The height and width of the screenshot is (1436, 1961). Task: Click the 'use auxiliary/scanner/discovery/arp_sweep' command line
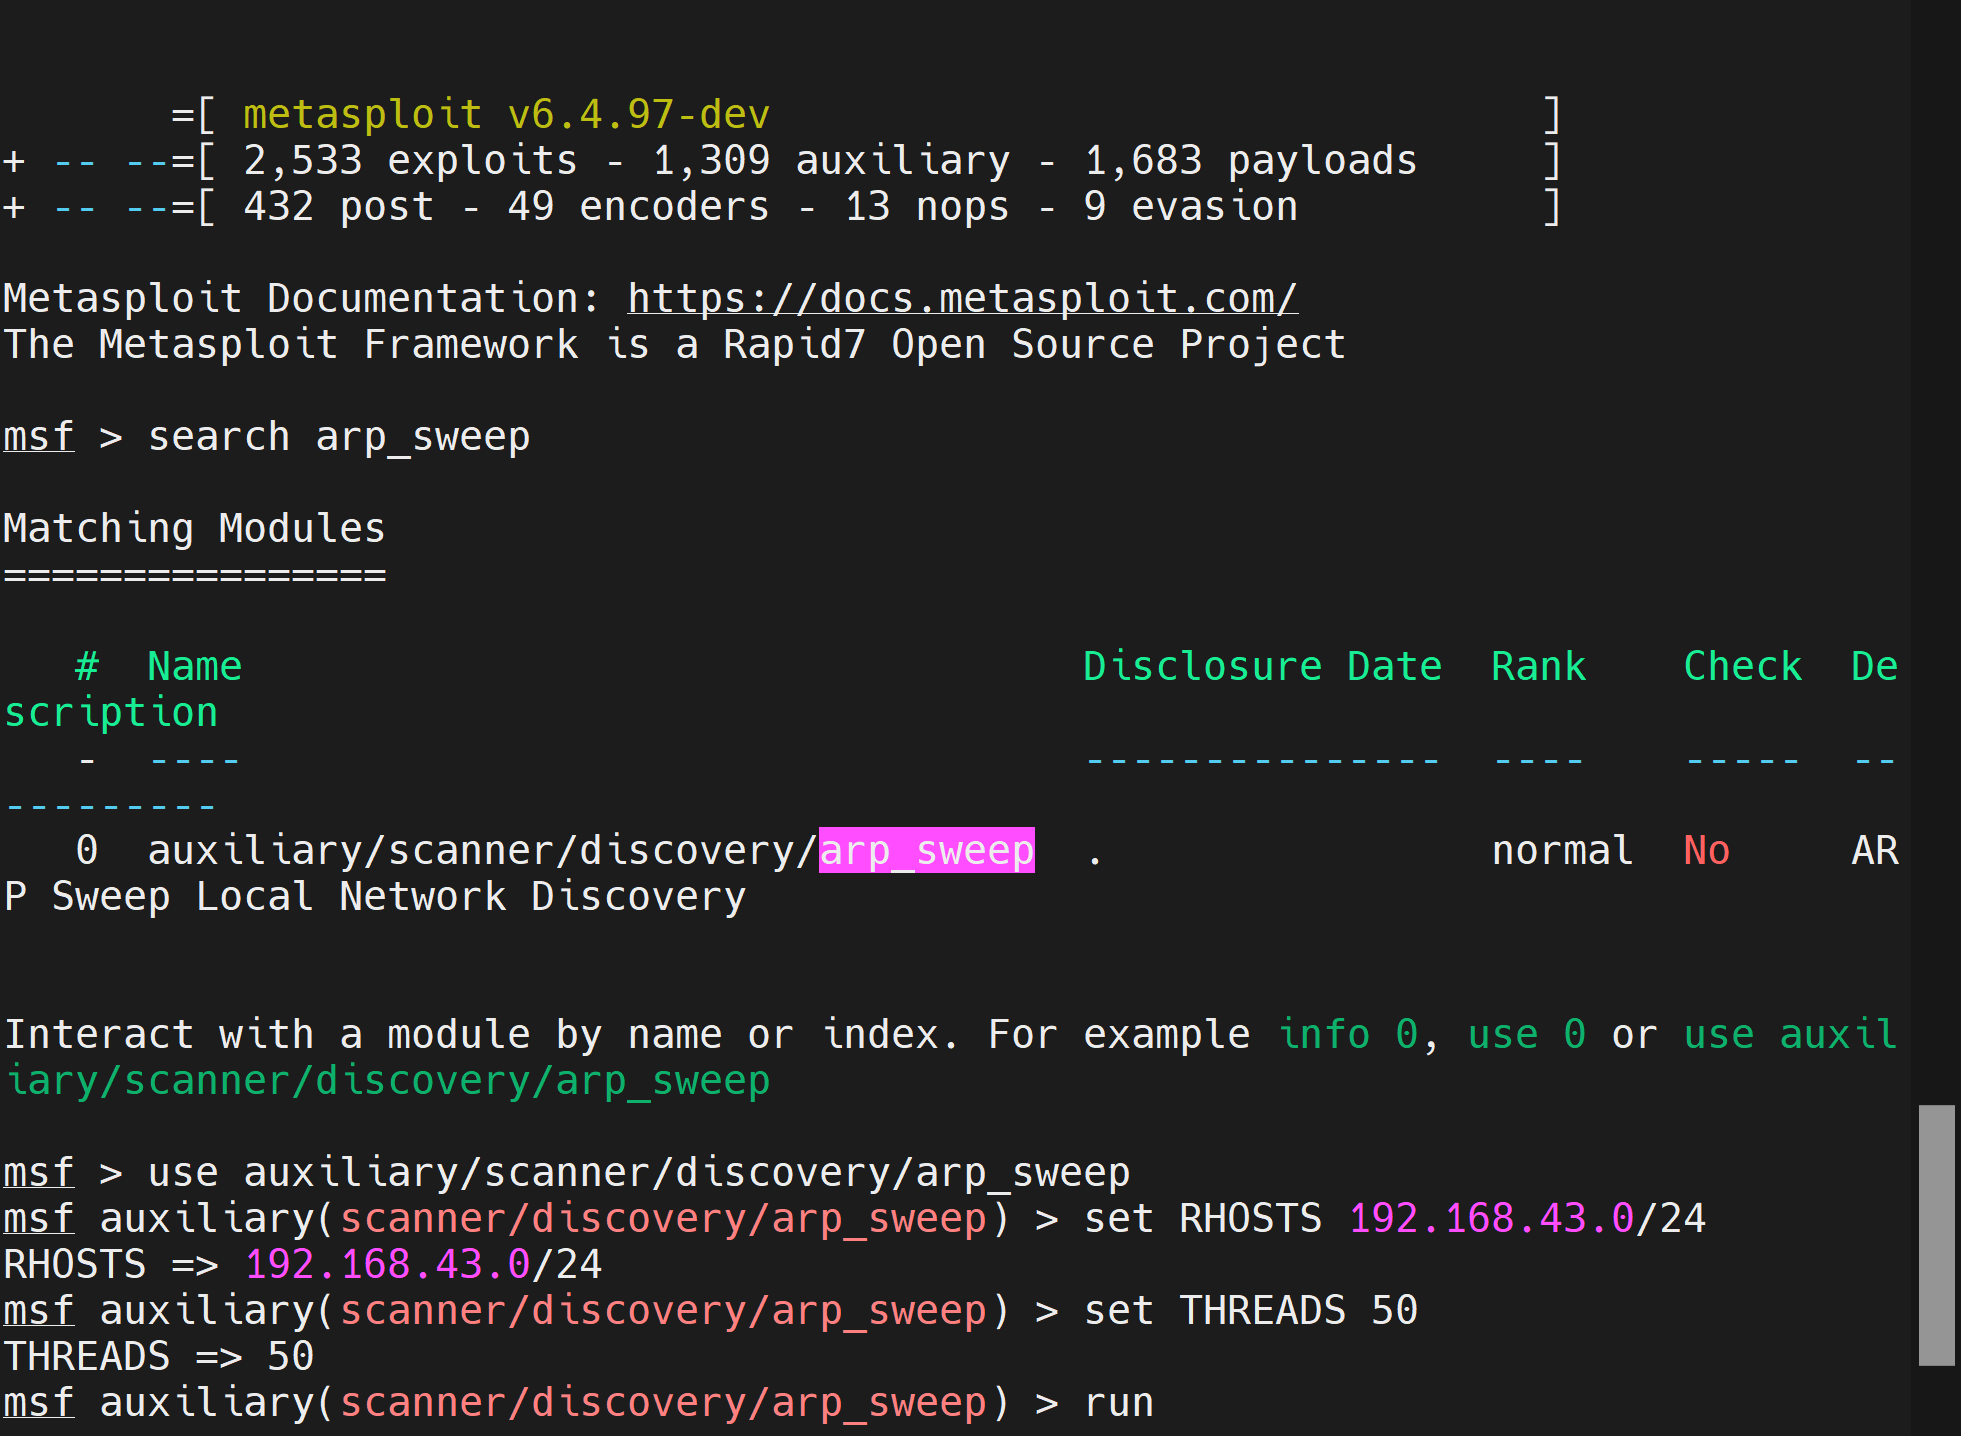638,1173
